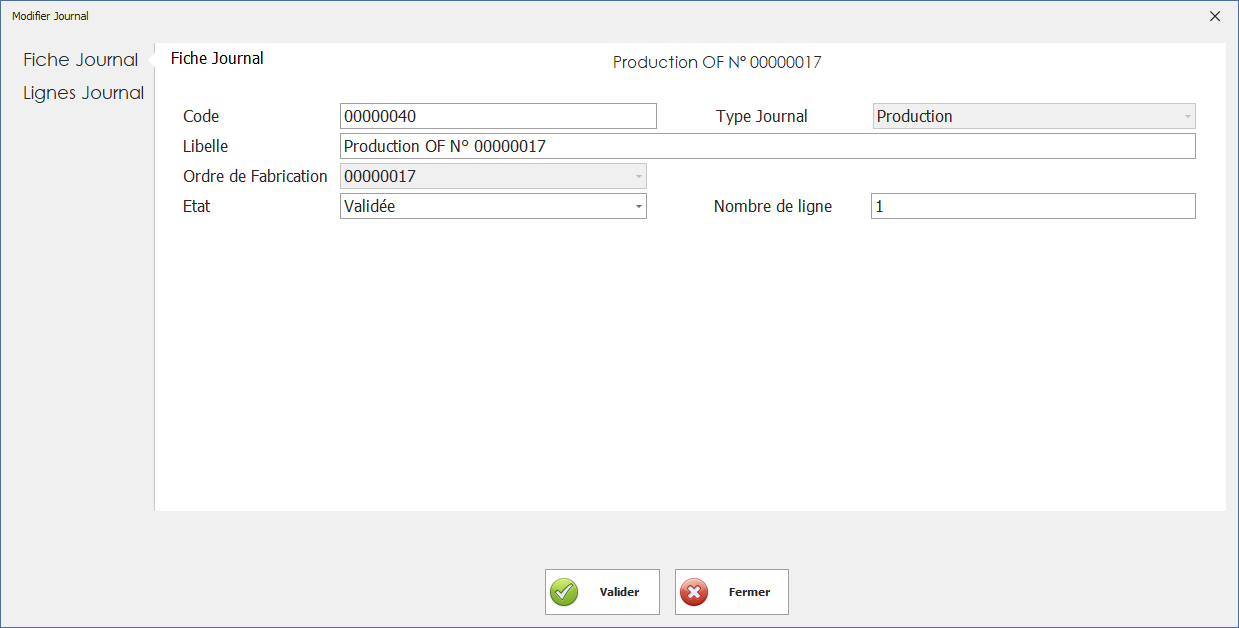Select the Nombre de ligne field

click(x=1032, y=206)
